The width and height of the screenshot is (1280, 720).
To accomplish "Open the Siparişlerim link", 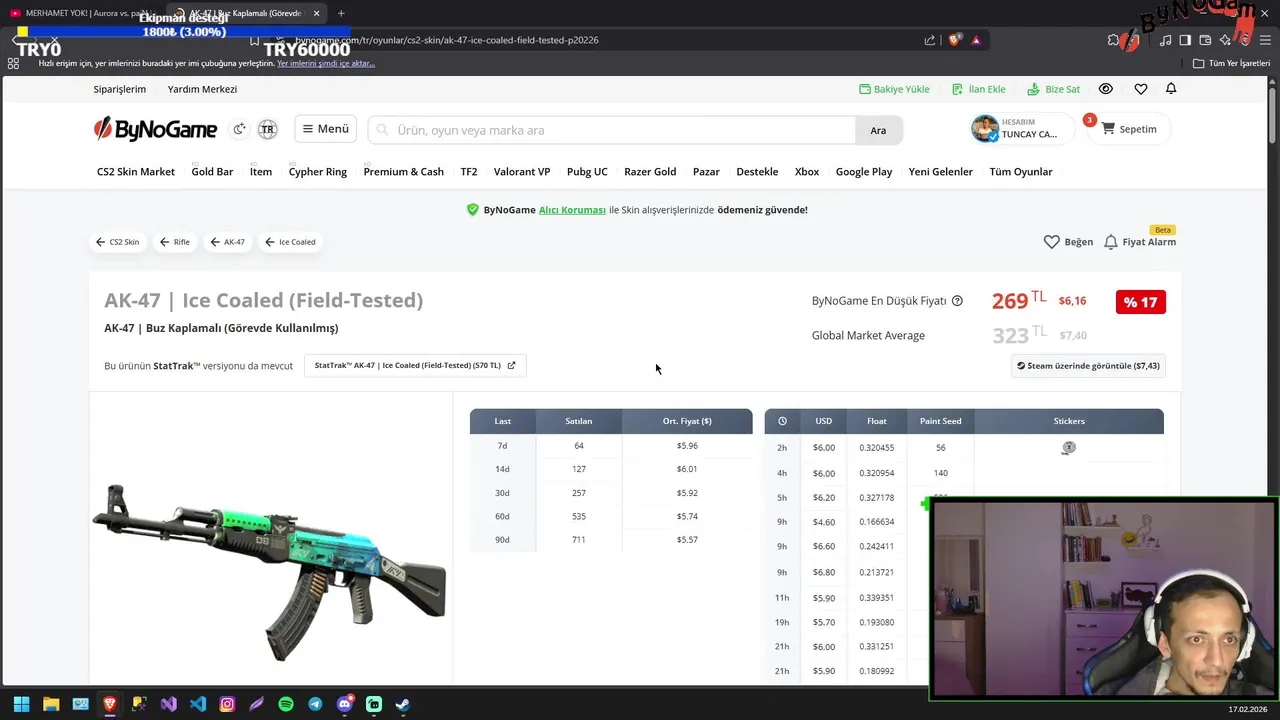I will tap(120, 89).
